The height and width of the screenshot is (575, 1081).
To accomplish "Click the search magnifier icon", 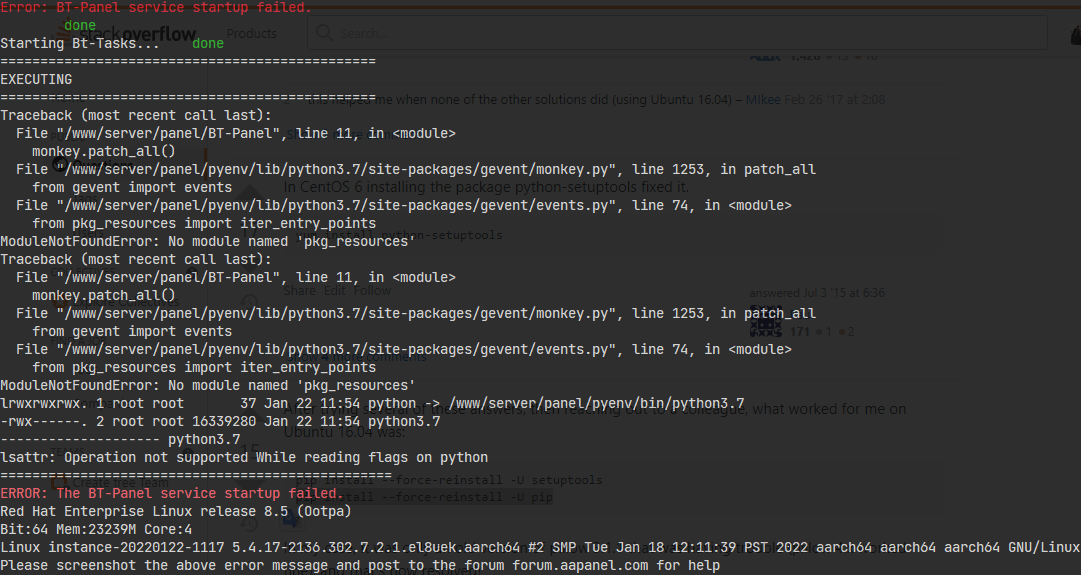I will (325, 34).
